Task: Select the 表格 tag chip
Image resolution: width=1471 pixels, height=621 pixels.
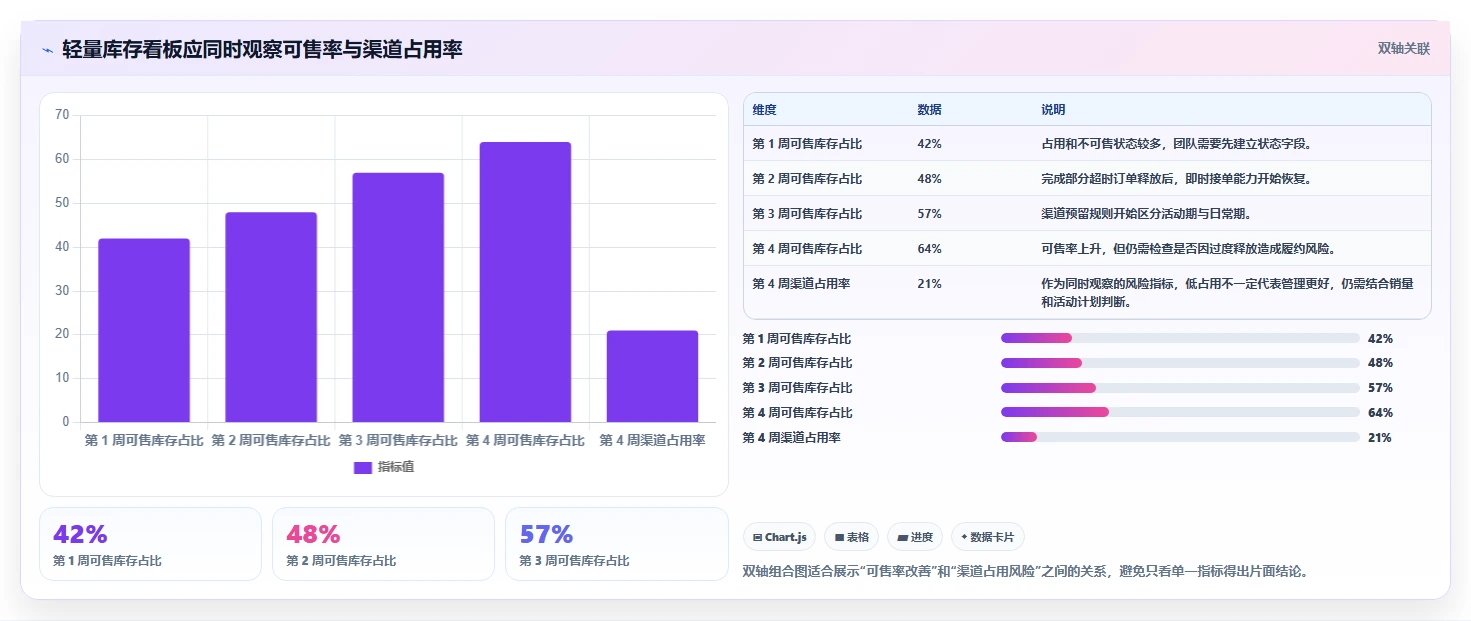Action: point(851,537)
